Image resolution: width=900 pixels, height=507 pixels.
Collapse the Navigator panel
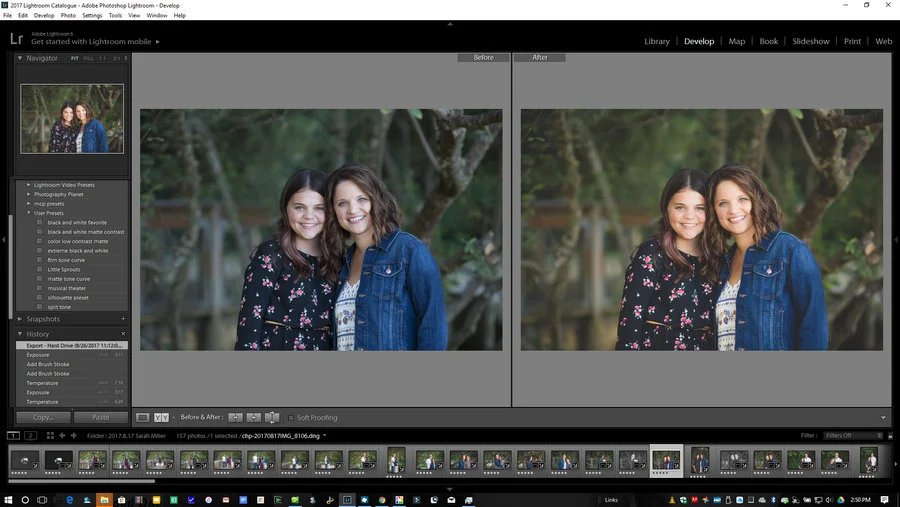(x=20, y=58)
